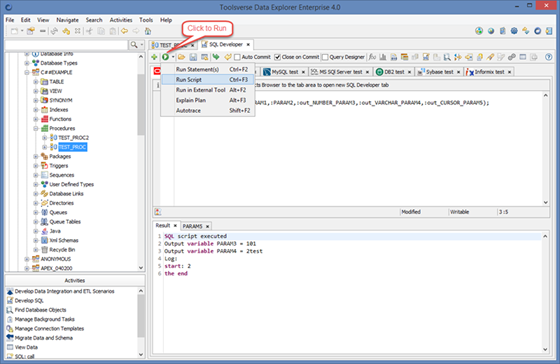This screenshot has width=560, height=364.
Task: Open Migrate Data and Schema activity
Action: 44,338
